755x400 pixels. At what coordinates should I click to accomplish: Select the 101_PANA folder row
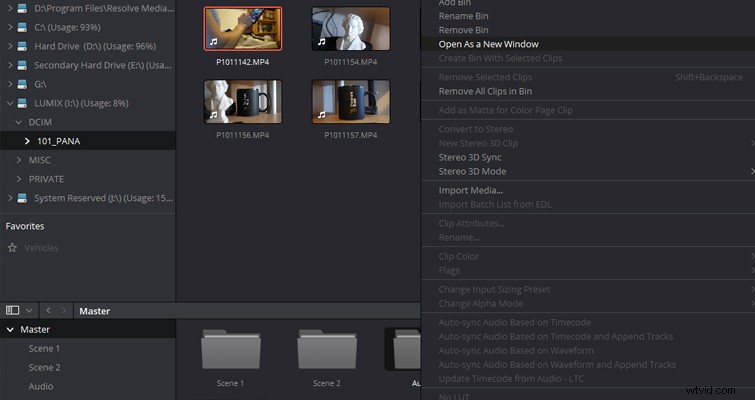pyautogui.click(x=88, y=141)
